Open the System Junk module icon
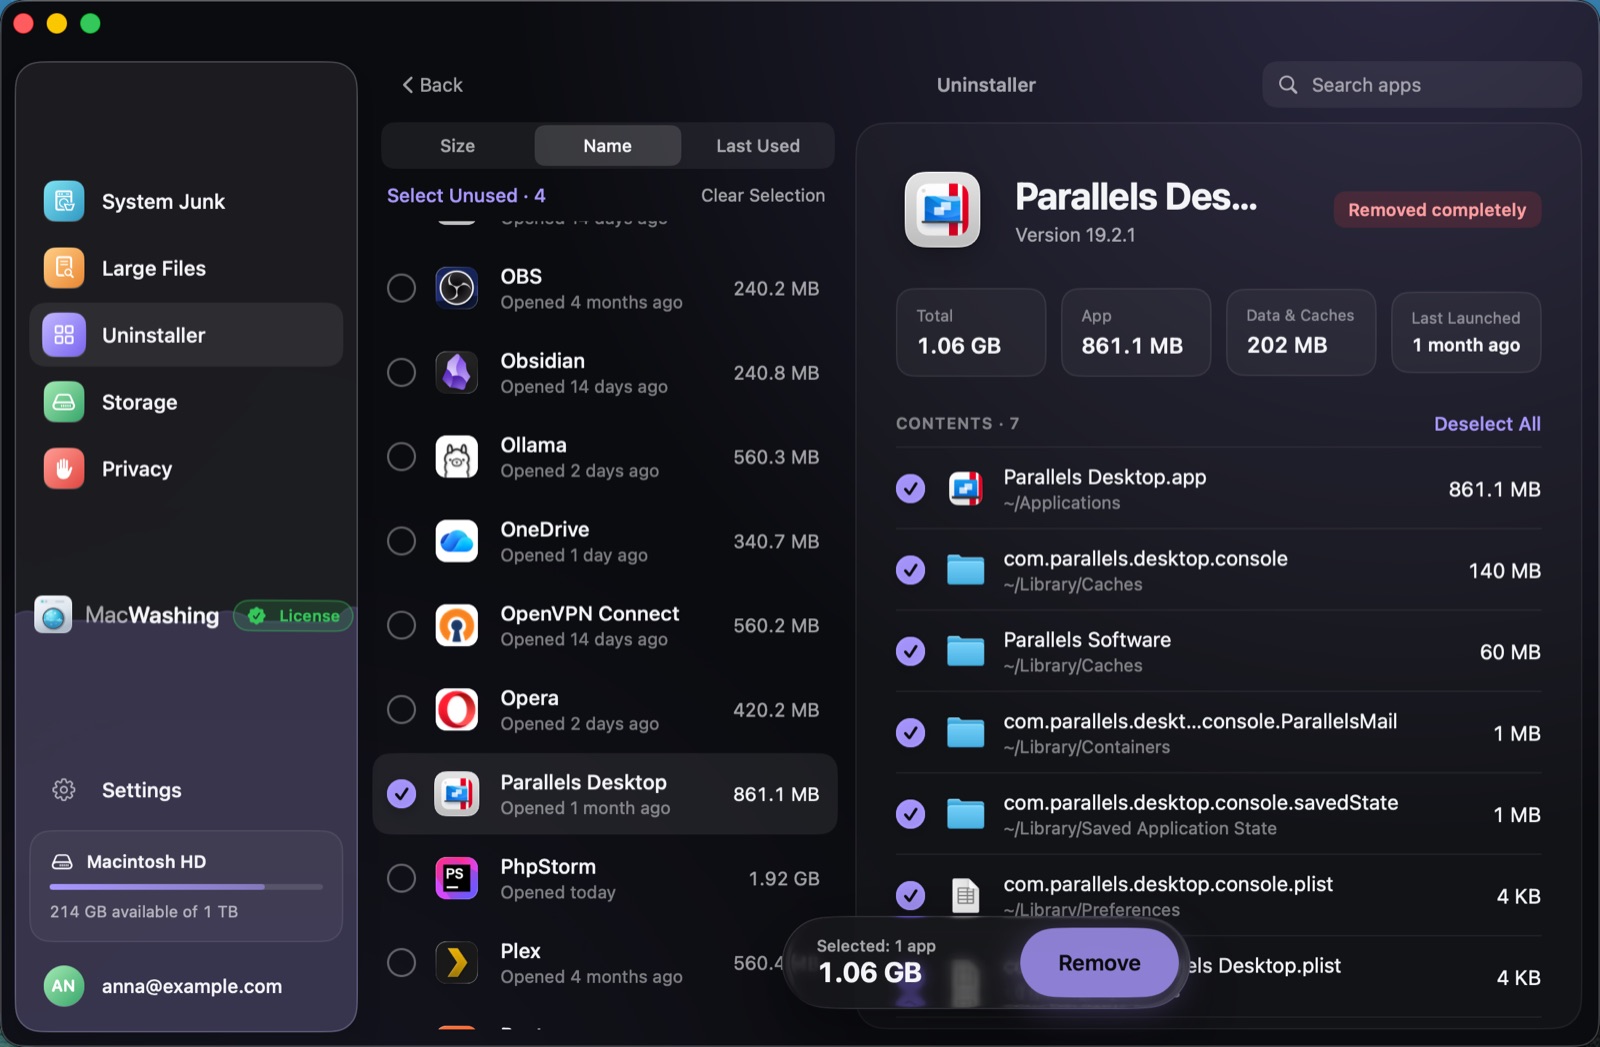1600x1047 pixels. [64, 201]
